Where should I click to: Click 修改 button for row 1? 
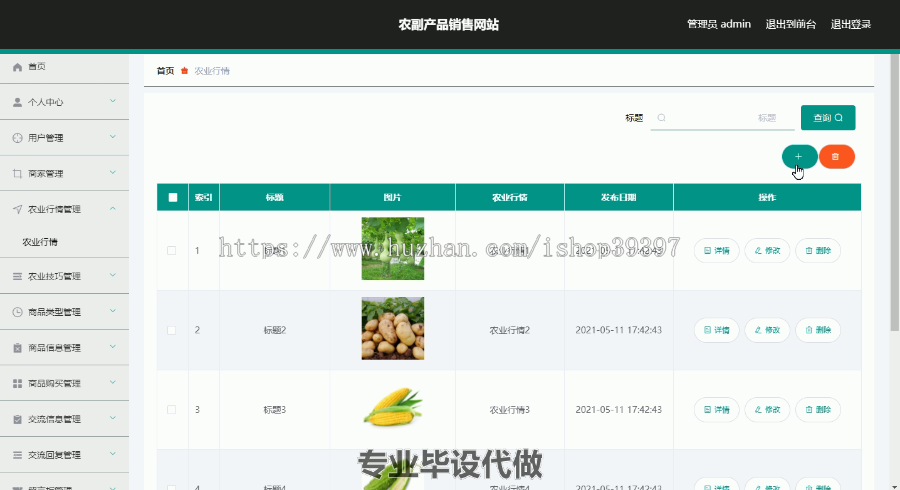767,251
